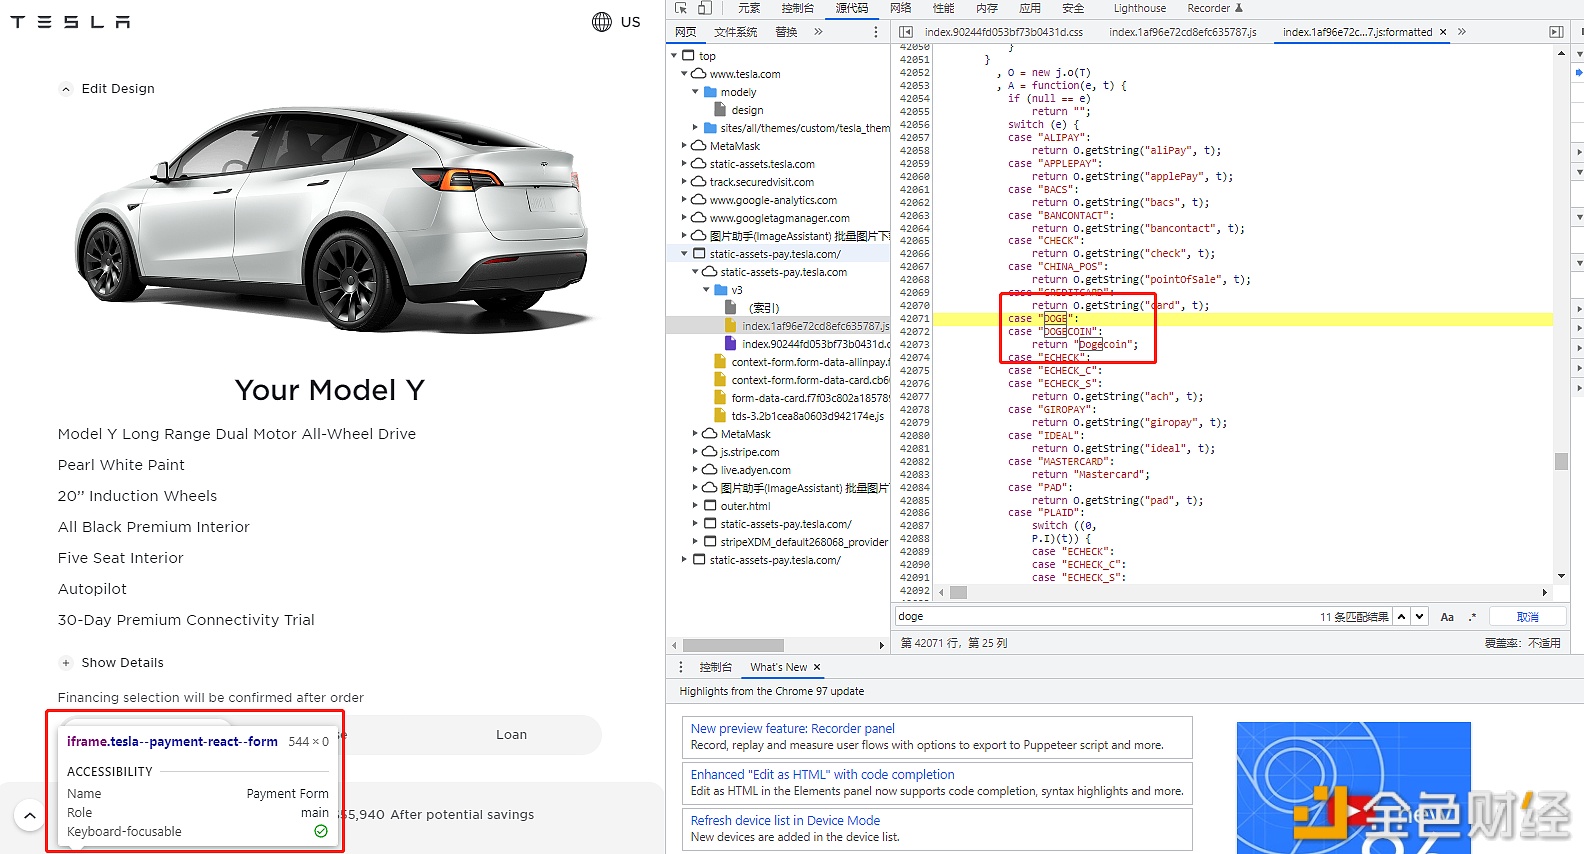Click the Tesla logo

(70, 22)
